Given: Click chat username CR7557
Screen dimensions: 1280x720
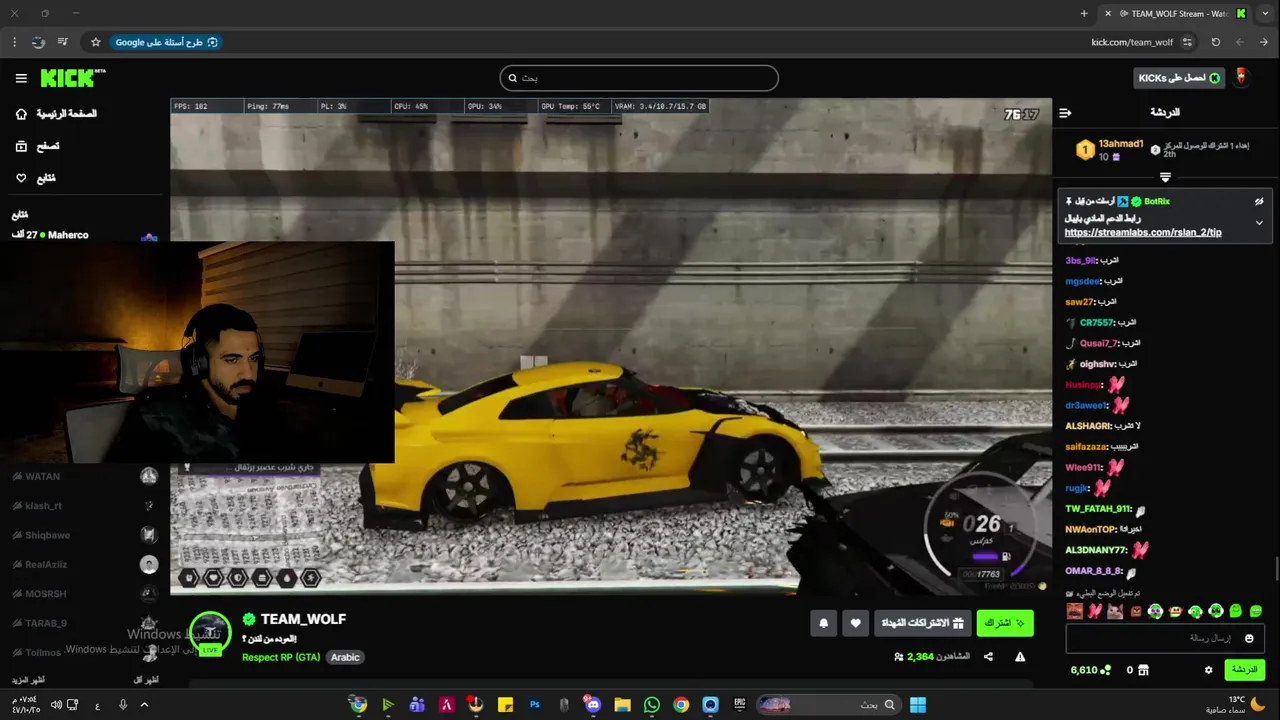Looking at the screenshot, I should click(1097, 323).
